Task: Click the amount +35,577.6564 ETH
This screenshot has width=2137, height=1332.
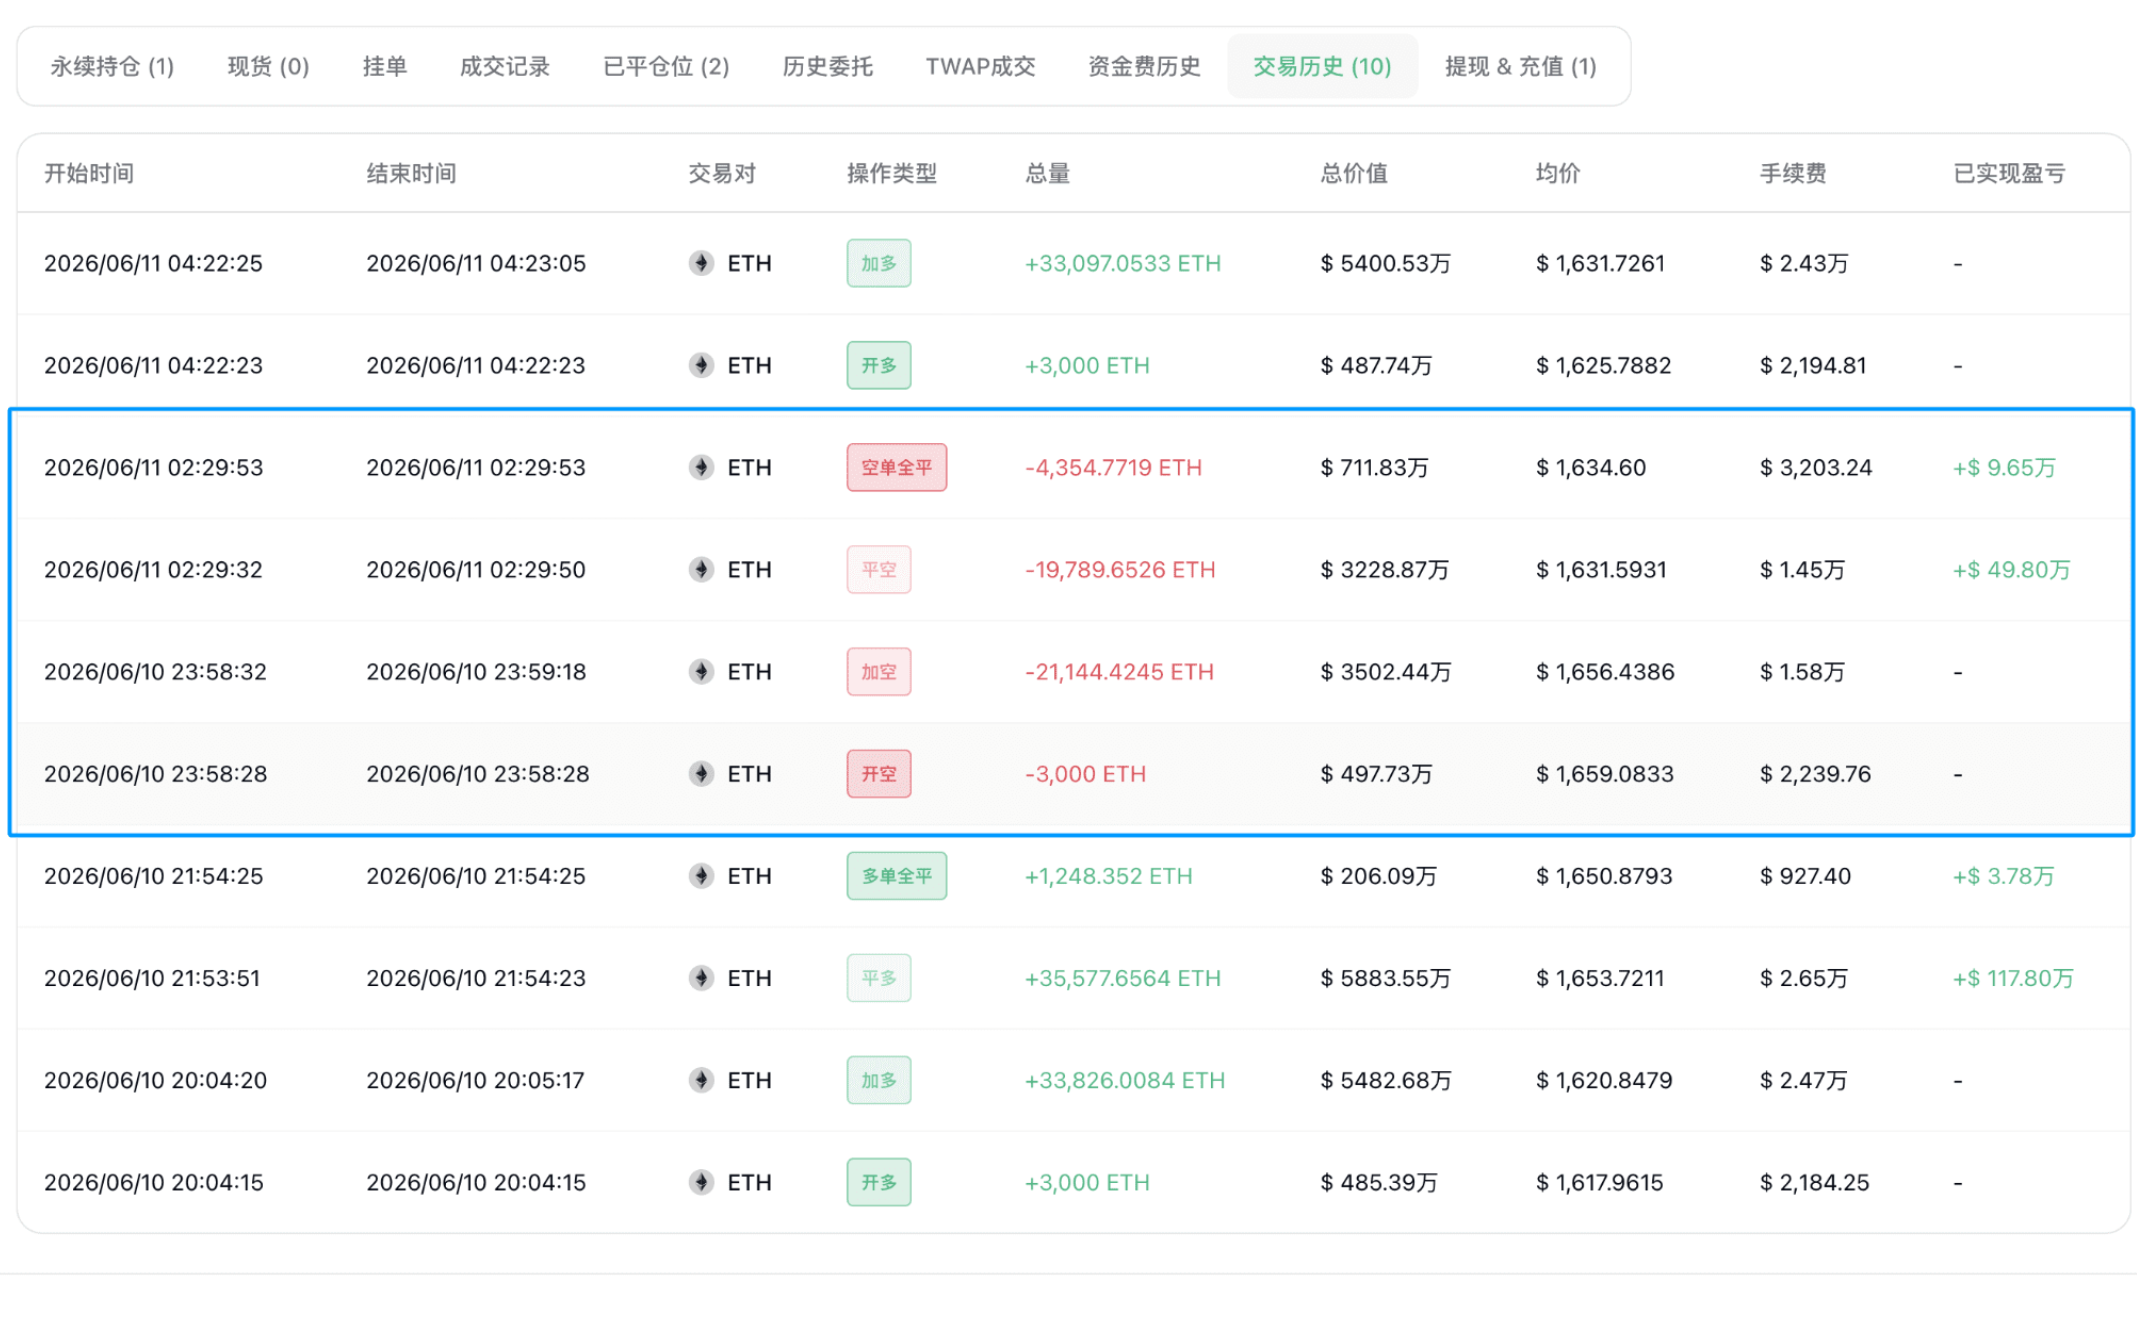Action: tap(1123, 977)
